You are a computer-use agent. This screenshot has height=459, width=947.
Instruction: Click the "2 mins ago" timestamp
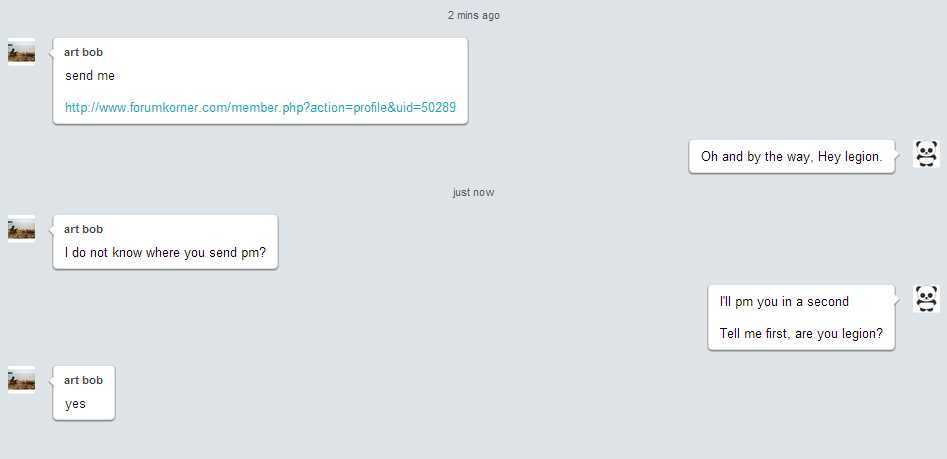point(474,15)
